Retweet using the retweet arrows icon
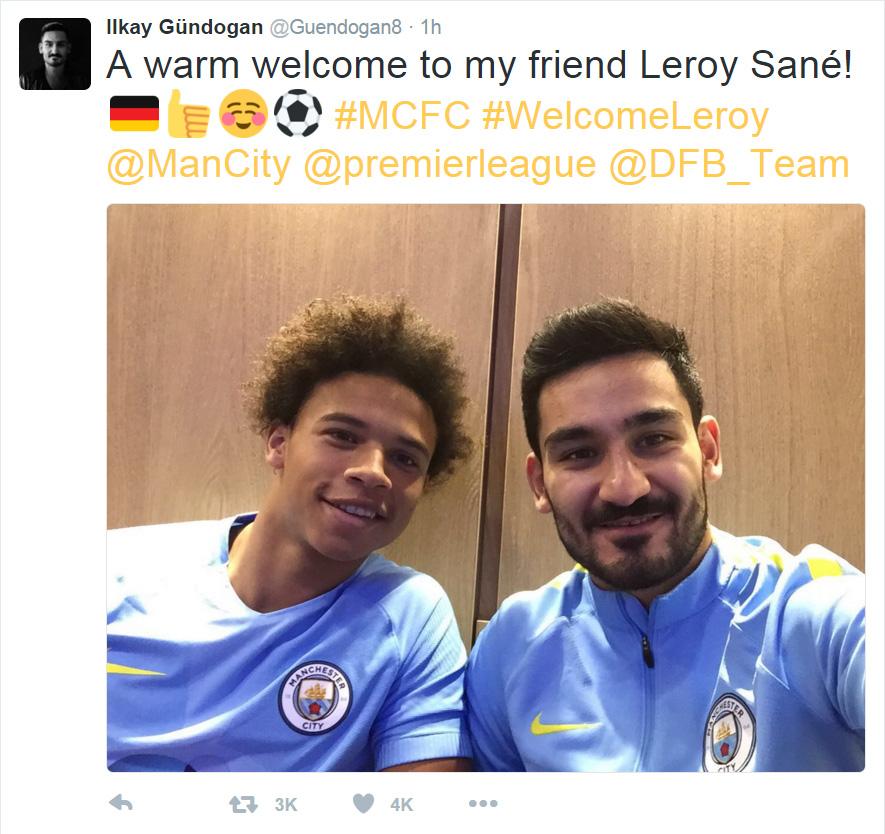Viewport: 885px width, 834px height. [x=243, y=804]
